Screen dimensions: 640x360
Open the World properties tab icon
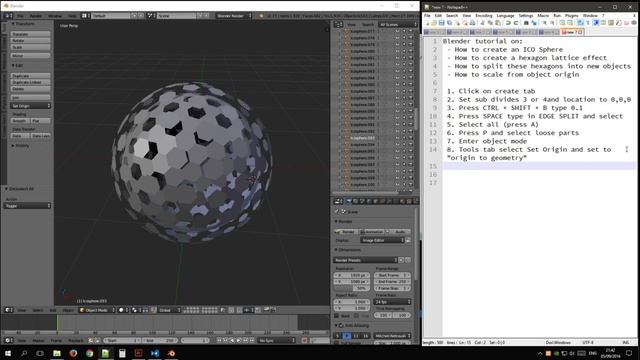tap(369, 201)
